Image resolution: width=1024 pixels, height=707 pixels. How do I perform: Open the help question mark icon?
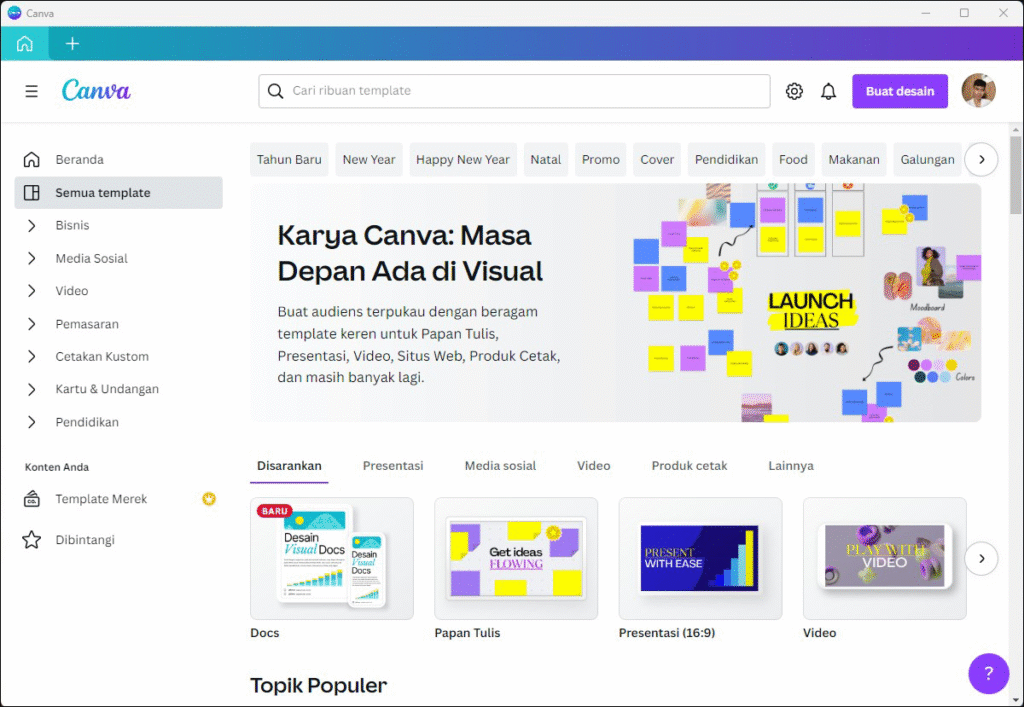tap(988, 673)
